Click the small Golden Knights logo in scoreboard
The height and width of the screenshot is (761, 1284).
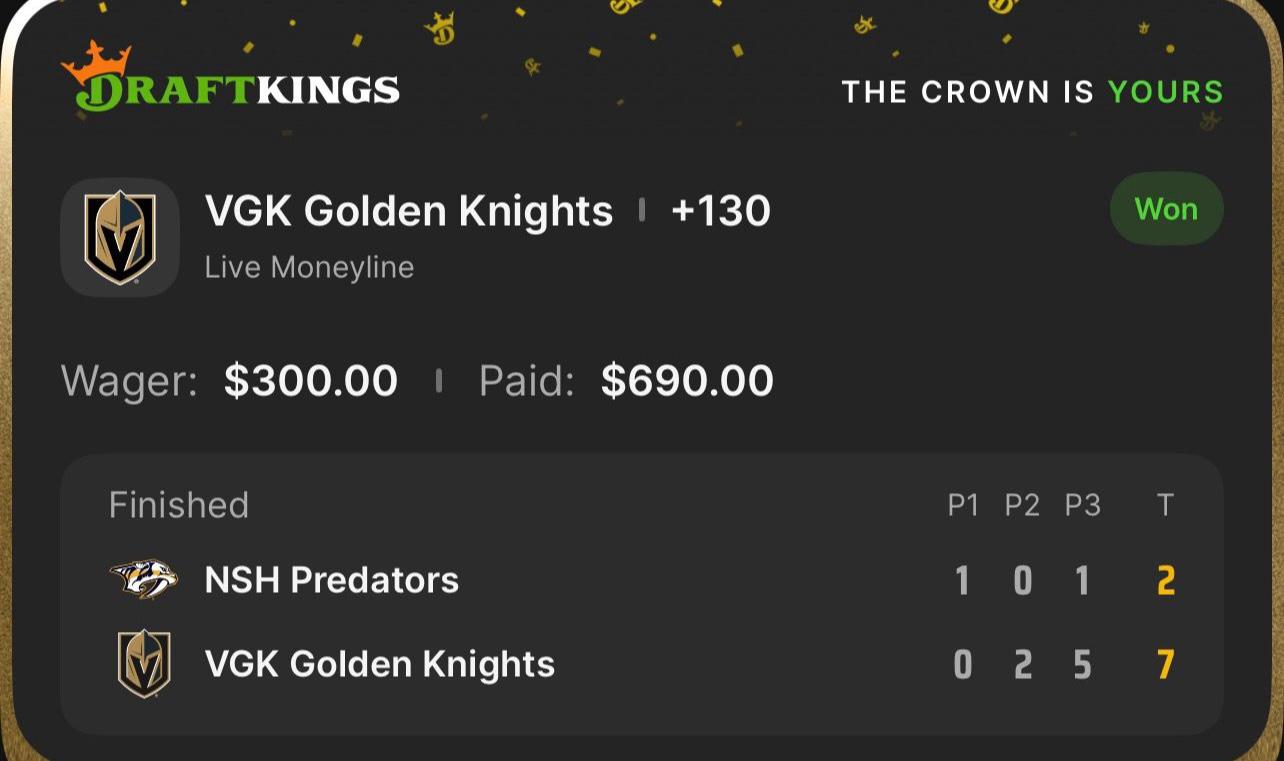coord(144,663)
